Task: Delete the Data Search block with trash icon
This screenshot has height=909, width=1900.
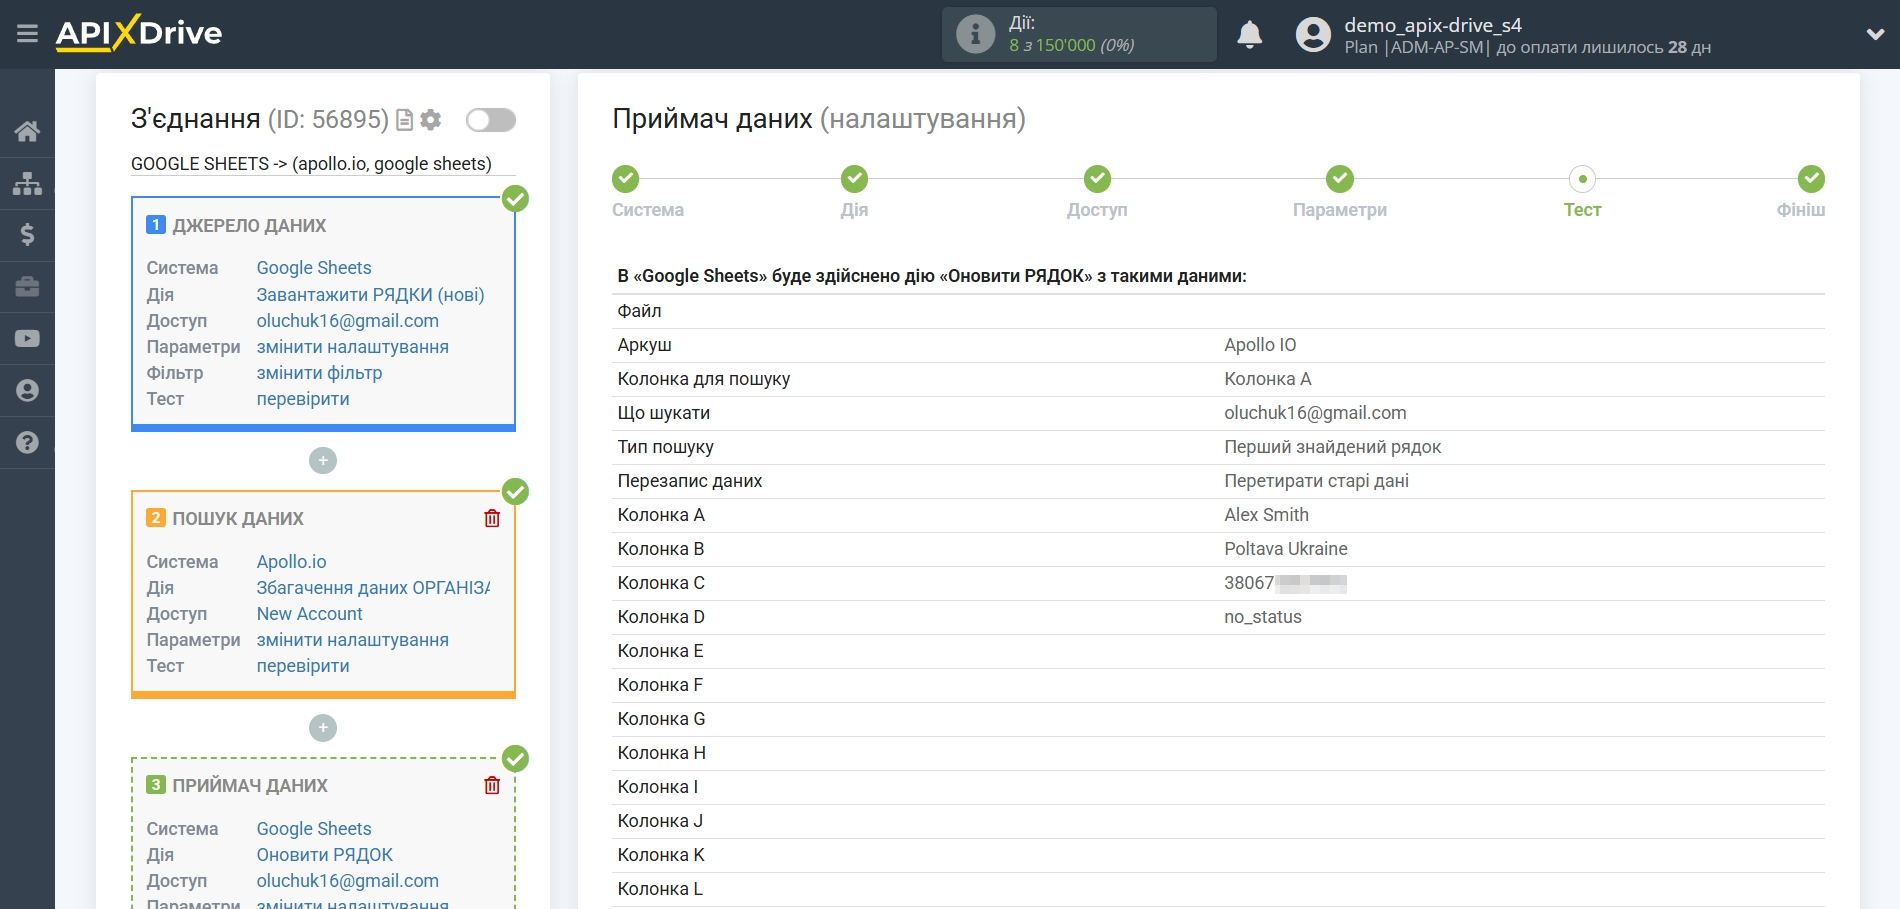Action: (x=492, y=518)
